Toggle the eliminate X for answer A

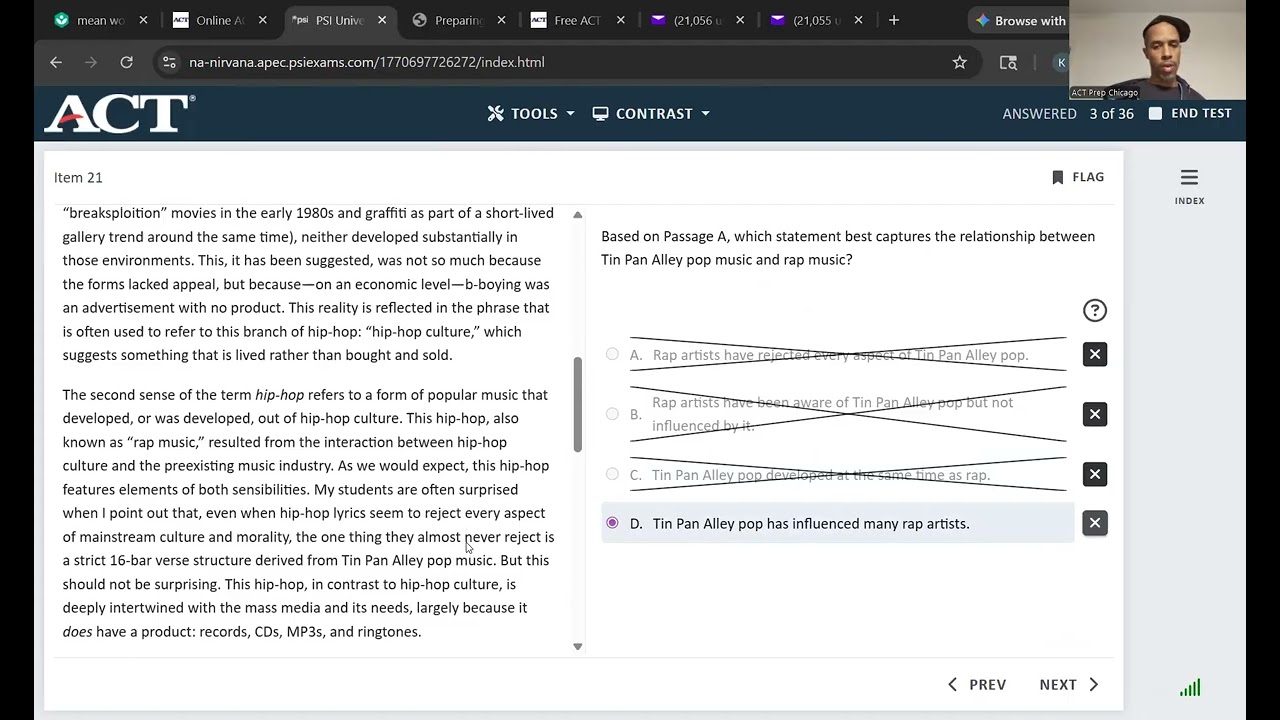[x=1095, y=354]
